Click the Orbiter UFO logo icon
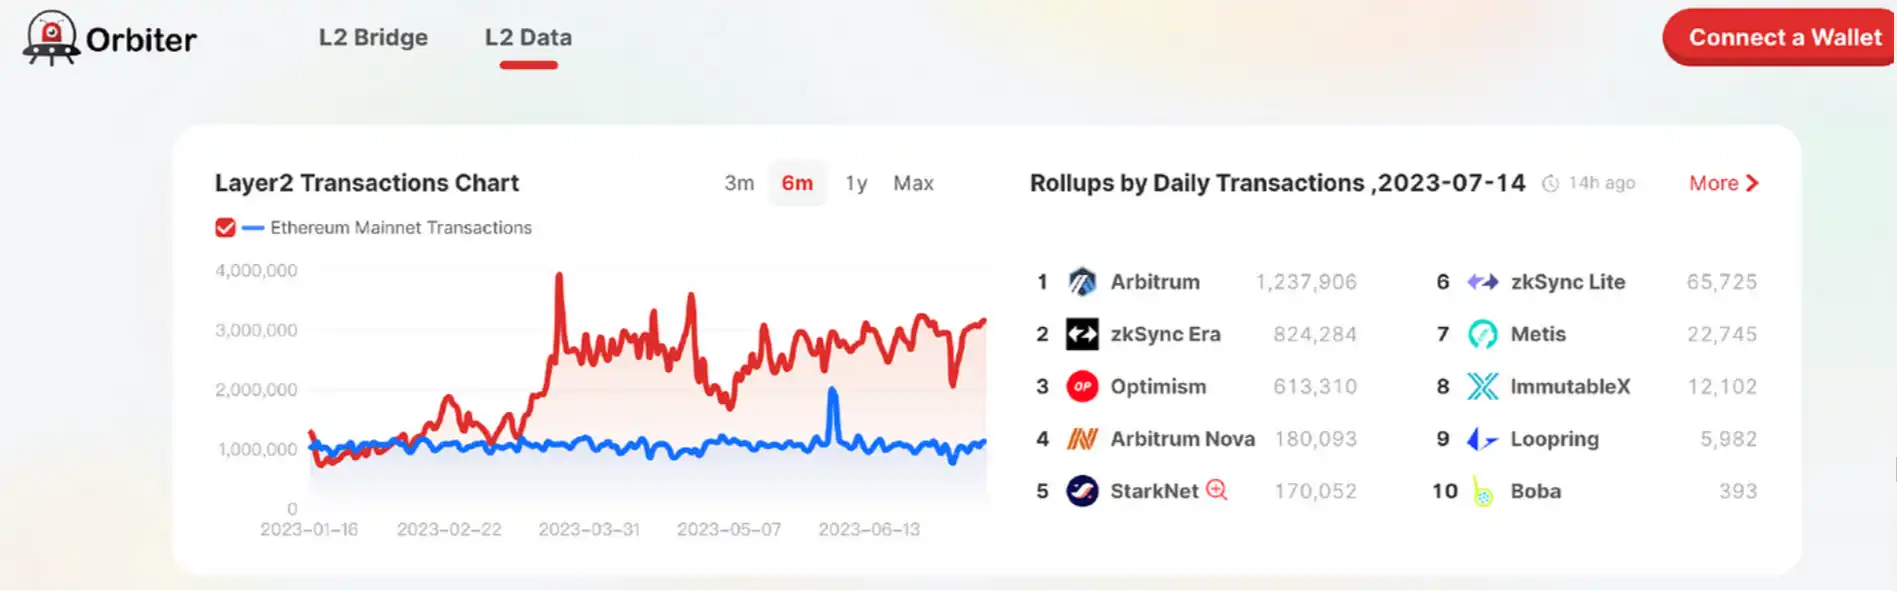 pos(51,38)
